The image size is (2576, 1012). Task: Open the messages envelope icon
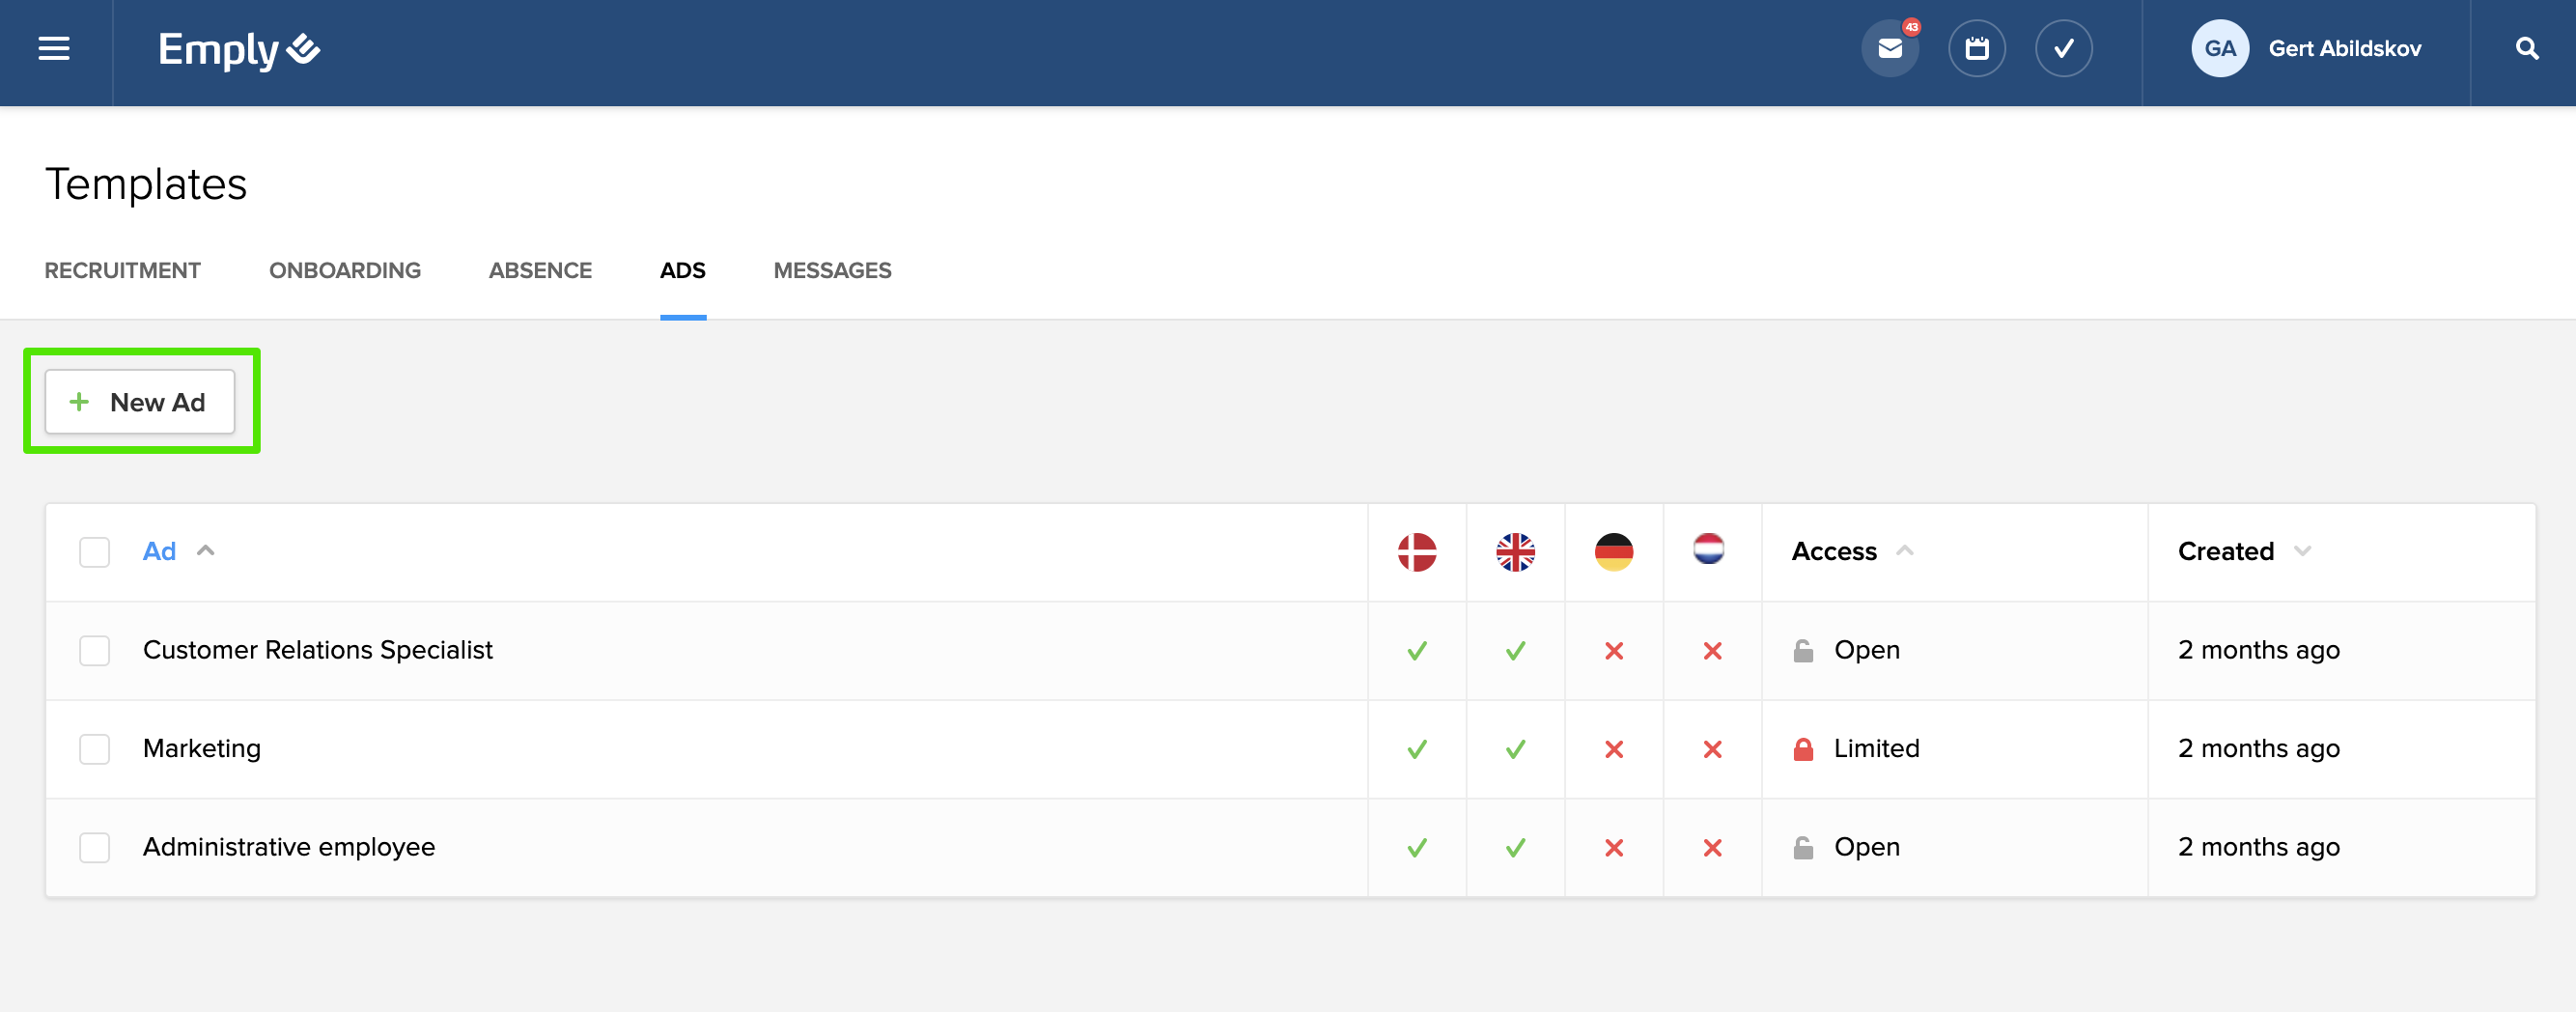point(1889,49)
